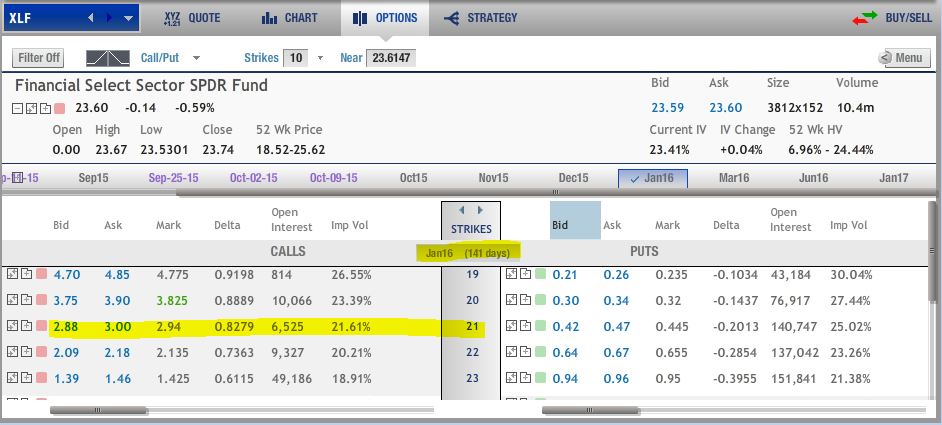Open the STRATEGY tab
The image size is (942, 425).
point(481,18)
